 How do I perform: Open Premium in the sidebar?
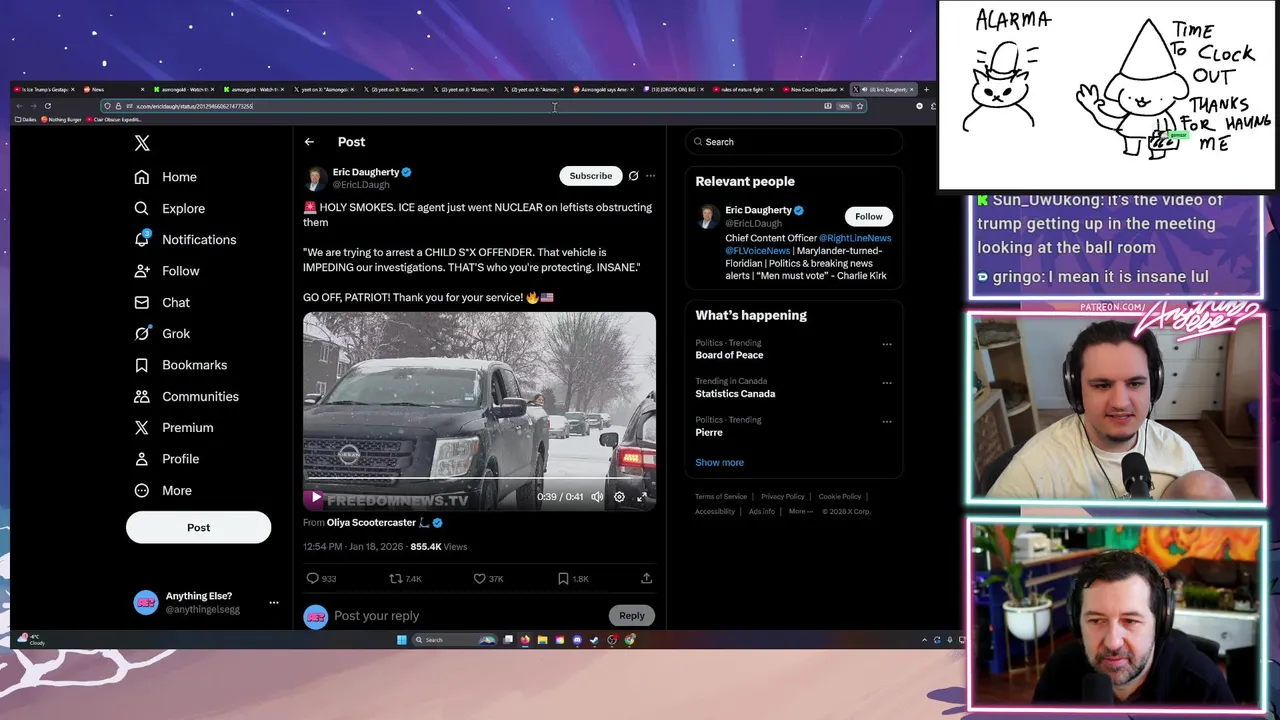tap(174, 427)
